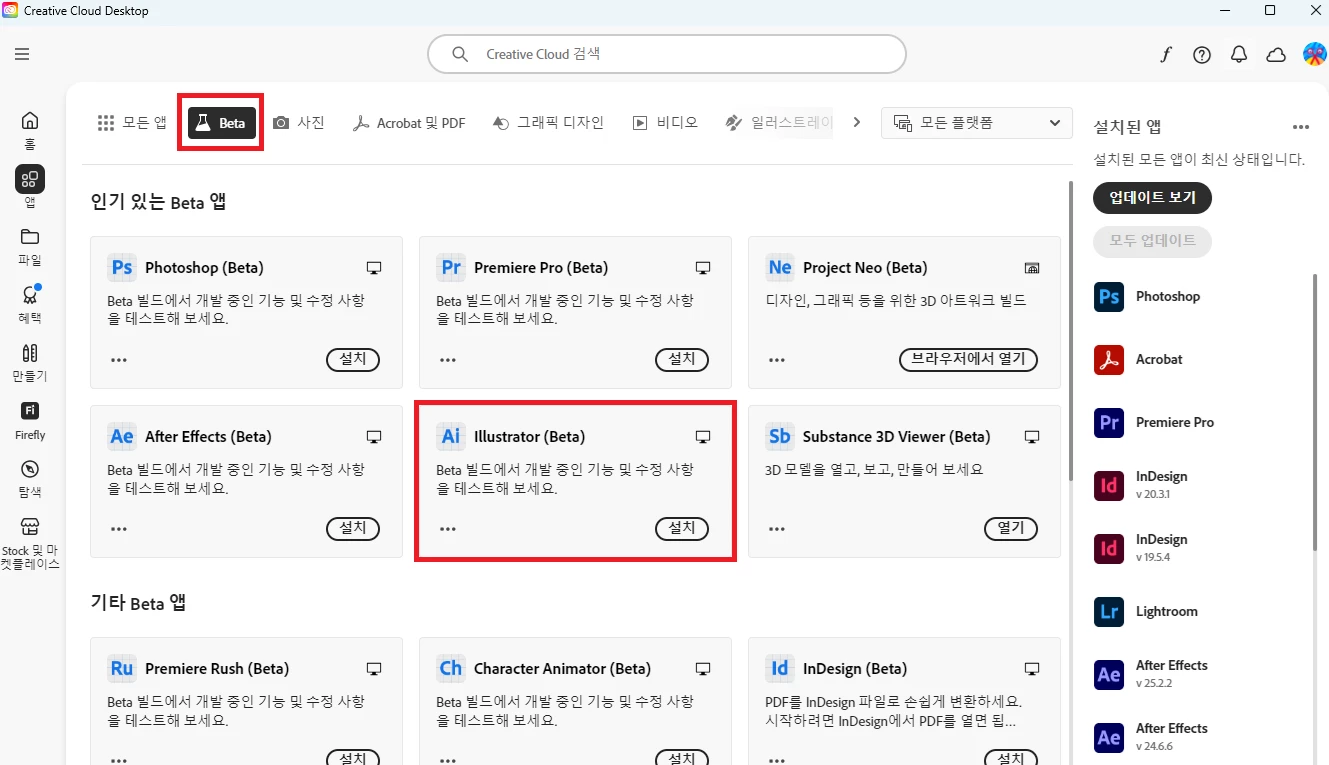This screenshot has height=765, width=1329.
Task: Open the hamburger menu icon
Action: 22,54
